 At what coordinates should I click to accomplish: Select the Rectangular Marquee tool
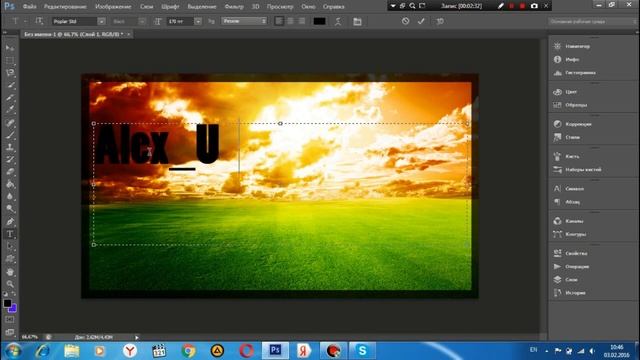pos(10,60)
